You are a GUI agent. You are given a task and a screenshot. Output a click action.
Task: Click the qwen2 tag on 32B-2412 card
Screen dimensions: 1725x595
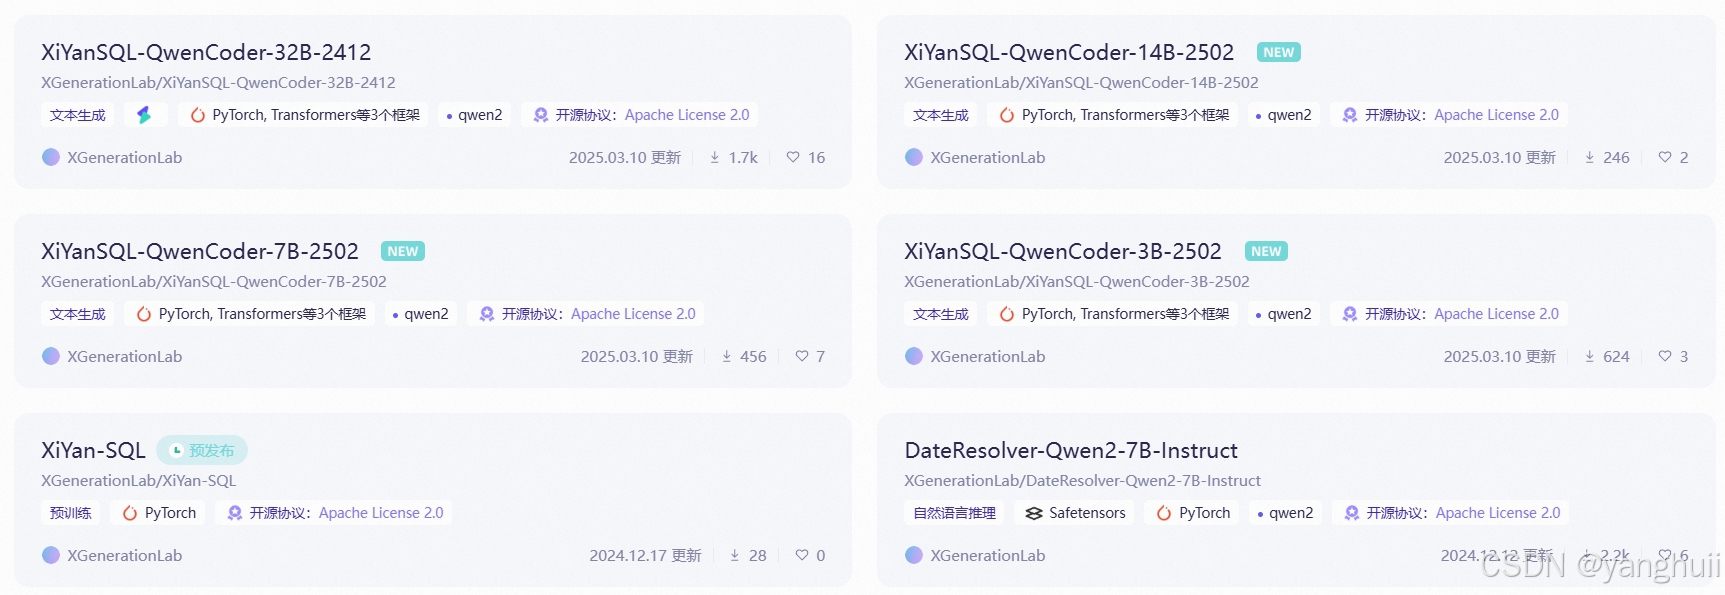474,115
